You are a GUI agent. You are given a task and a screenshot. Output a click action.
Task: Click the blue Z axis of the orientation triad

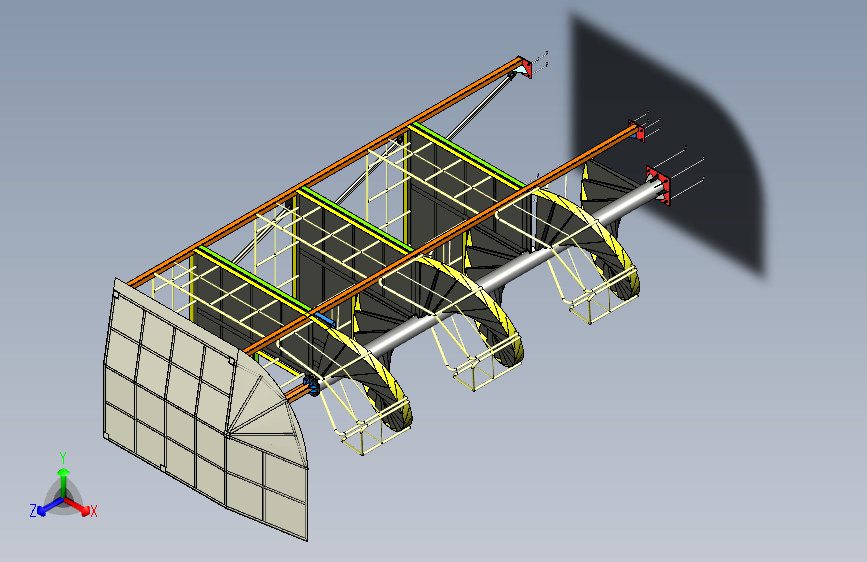coord(50,507)
